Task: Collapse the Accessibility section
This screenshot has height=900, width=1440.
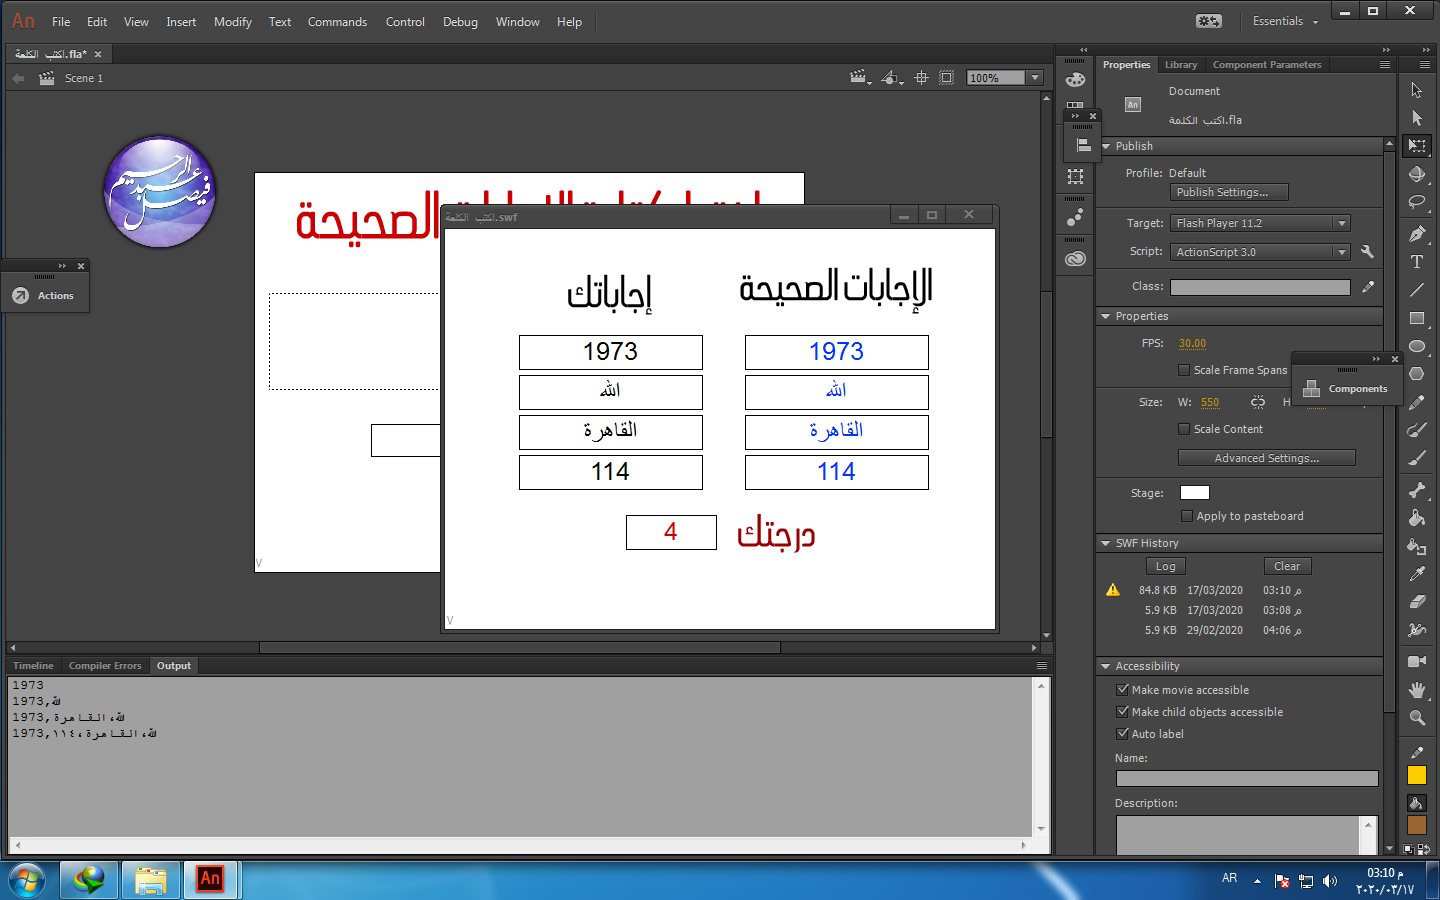Action: (1106, 666)
